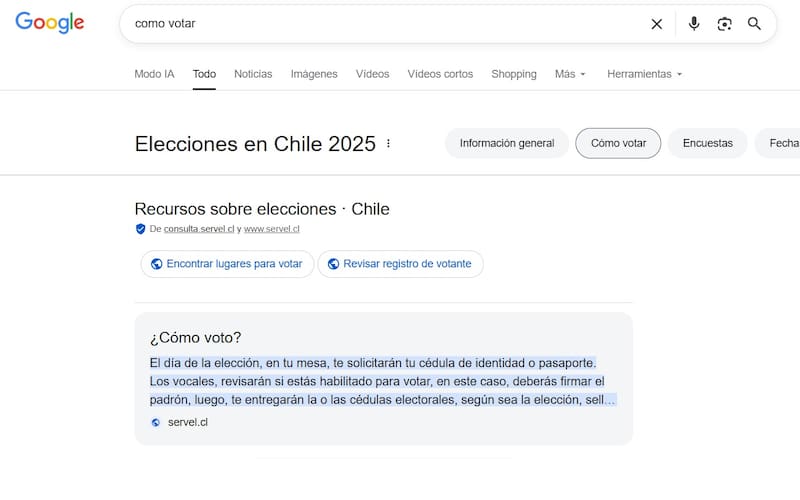Clear the search text with X icon
800x500 pixels.
(657, 24)
